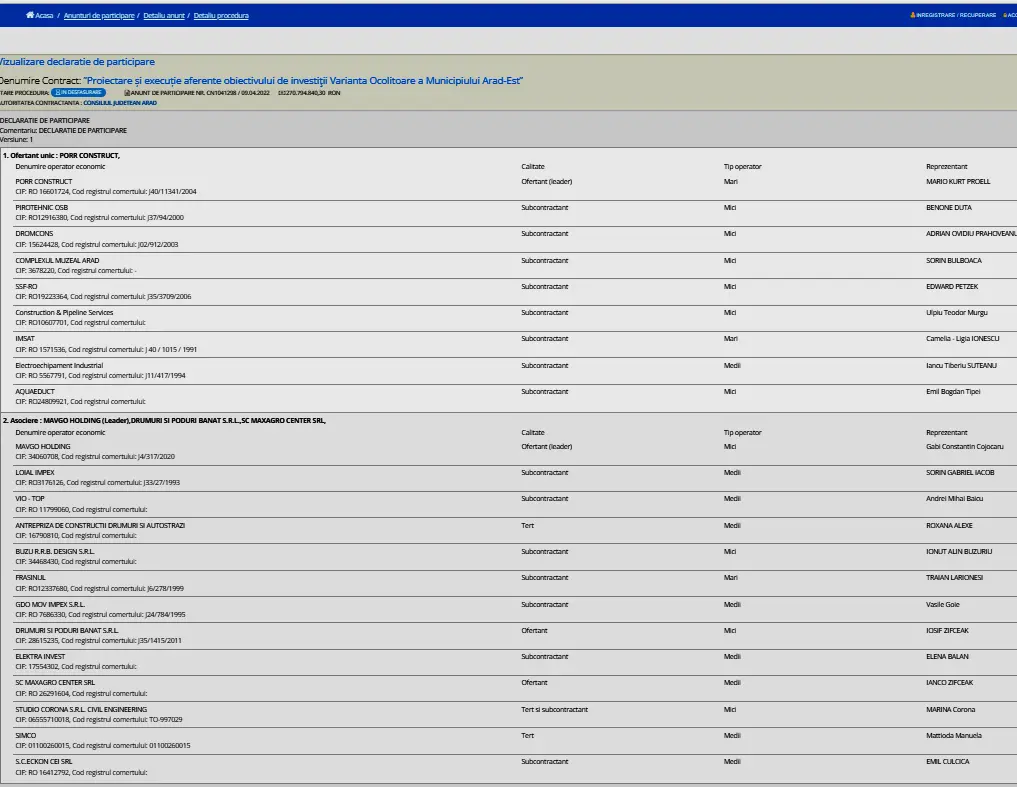The image size is (1017, 787).
Task: Click CIF RO 16601724 registry line
Action: (x=106, y=191)
